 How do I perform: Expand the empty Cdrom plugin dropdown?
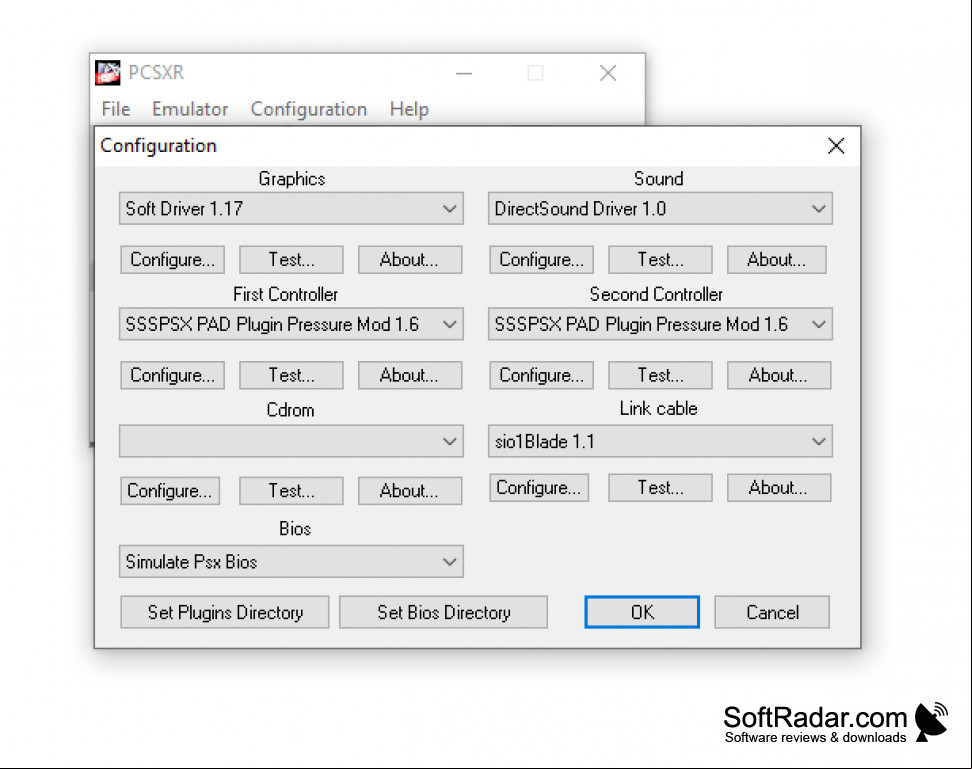pyautogui.click(x=291, y=441)
